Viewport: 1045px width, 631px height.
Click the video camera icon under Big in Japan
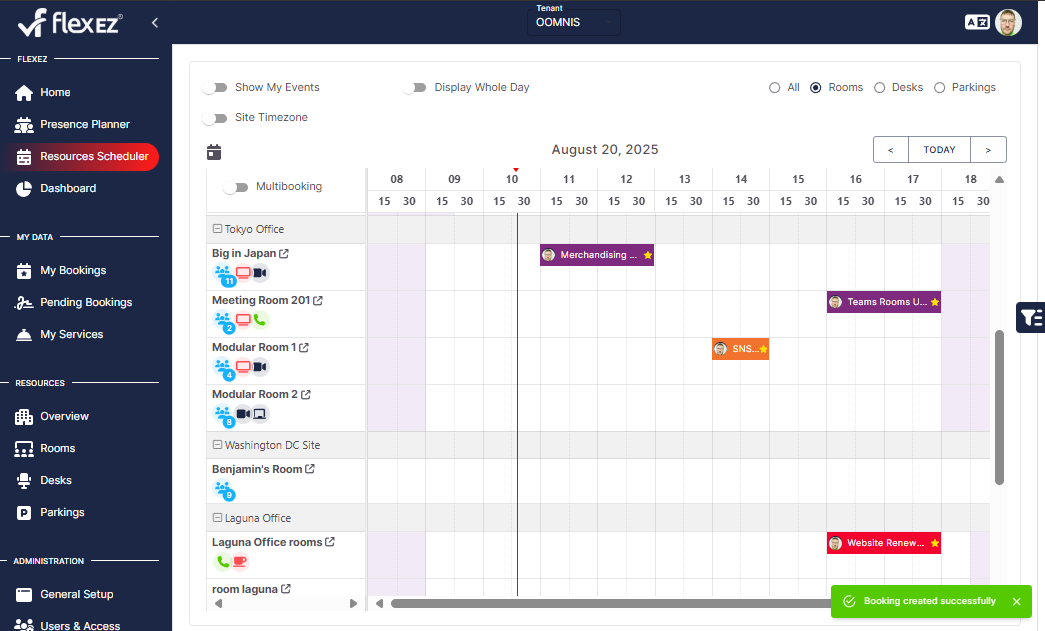[260, 273]
